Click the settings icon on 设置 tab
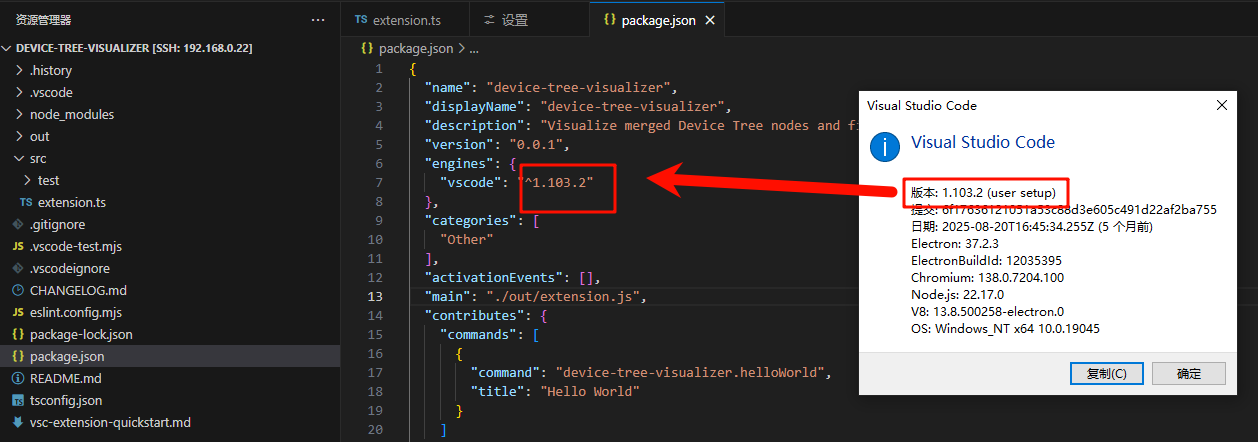 click(x=489, y=20)
